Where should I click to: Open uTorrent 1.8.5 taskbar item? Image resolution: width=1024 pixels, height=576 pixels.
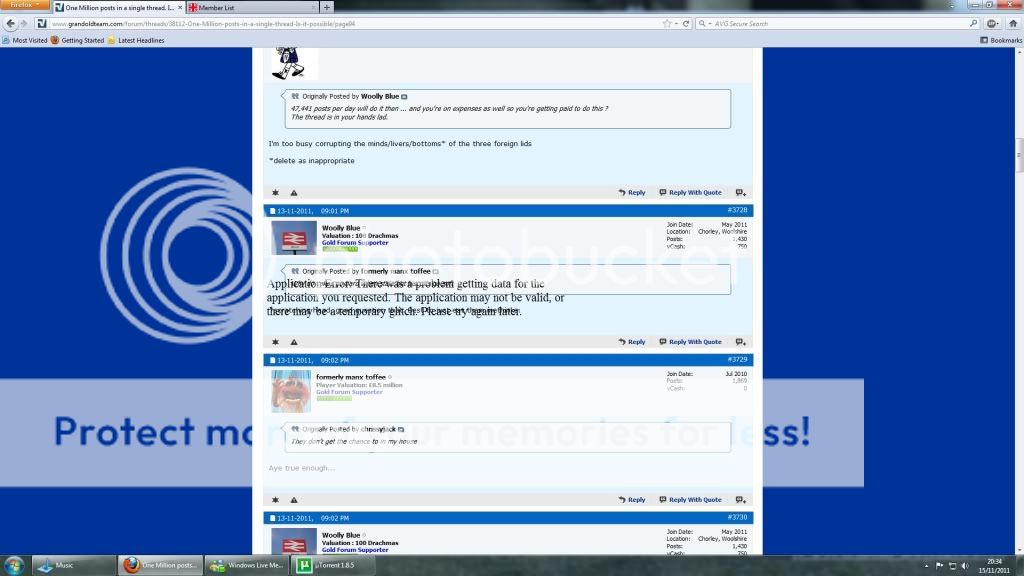tap(335, 566)
